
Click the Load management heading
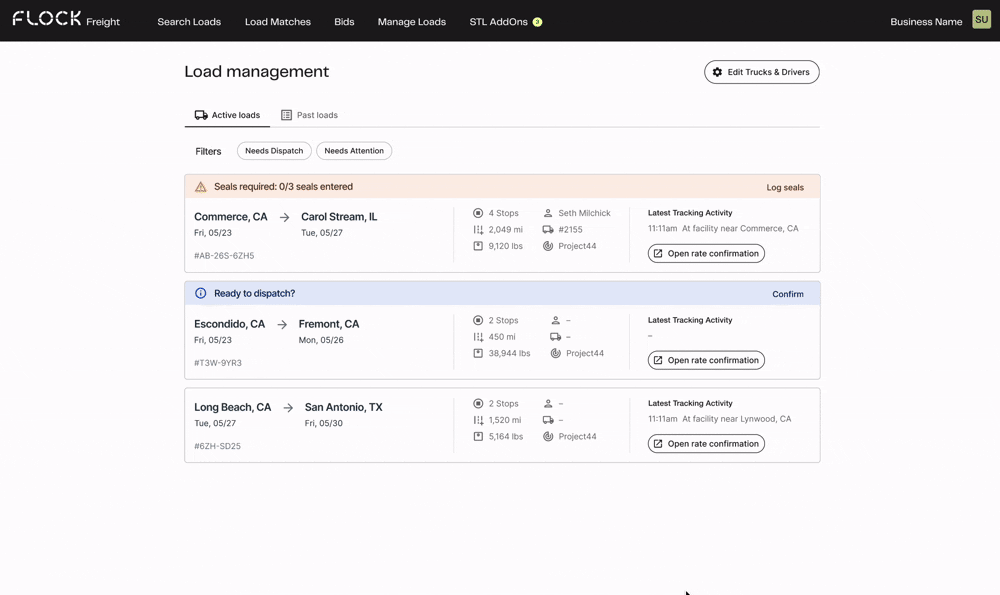[x=256, y=71]
